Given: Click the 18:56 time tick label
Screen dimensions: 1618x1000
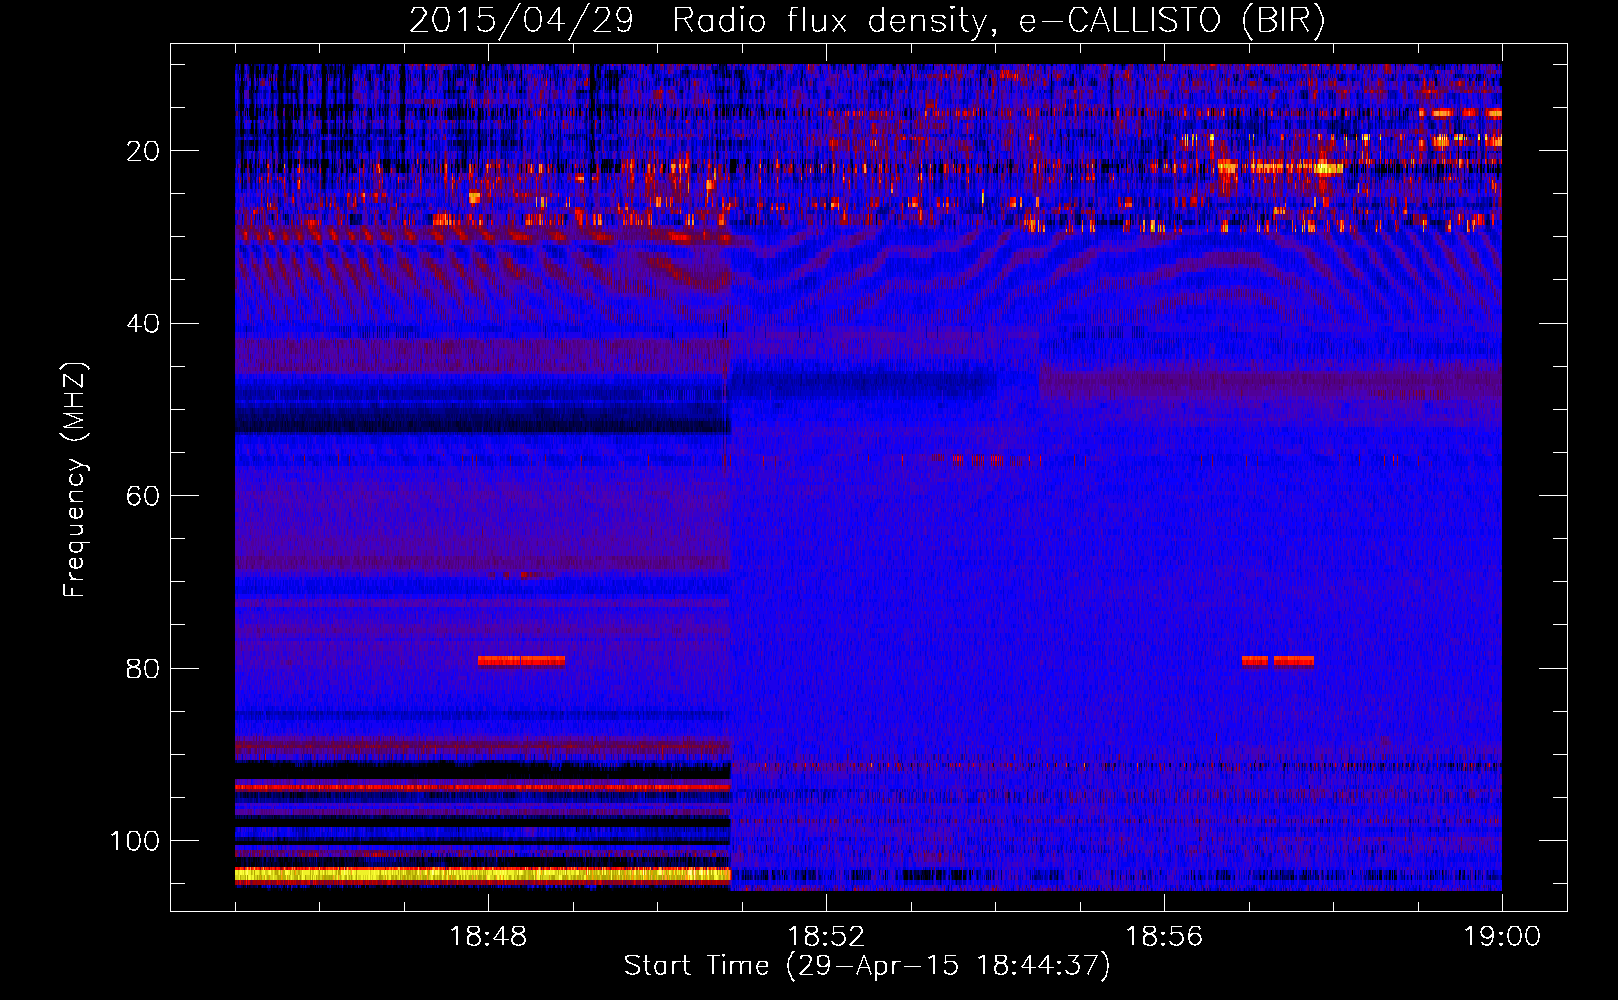Looking at the screenshot, I should 1164,937.
